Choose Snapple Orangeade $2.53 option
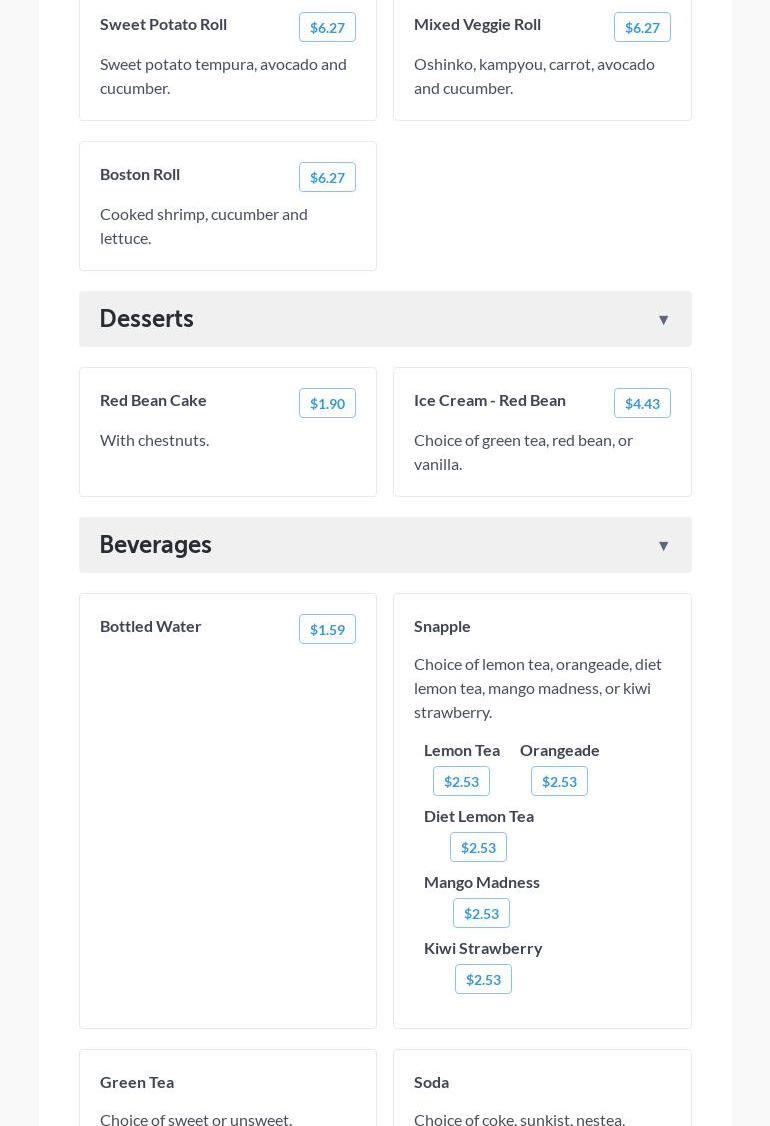This screenshot has height=1126, width=770. [559, 782]
